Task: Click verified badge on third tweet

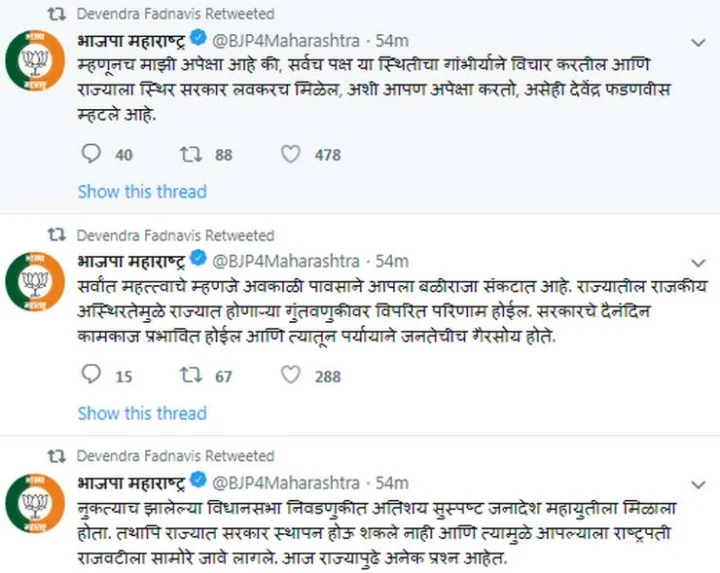Action: pos(198,480)
